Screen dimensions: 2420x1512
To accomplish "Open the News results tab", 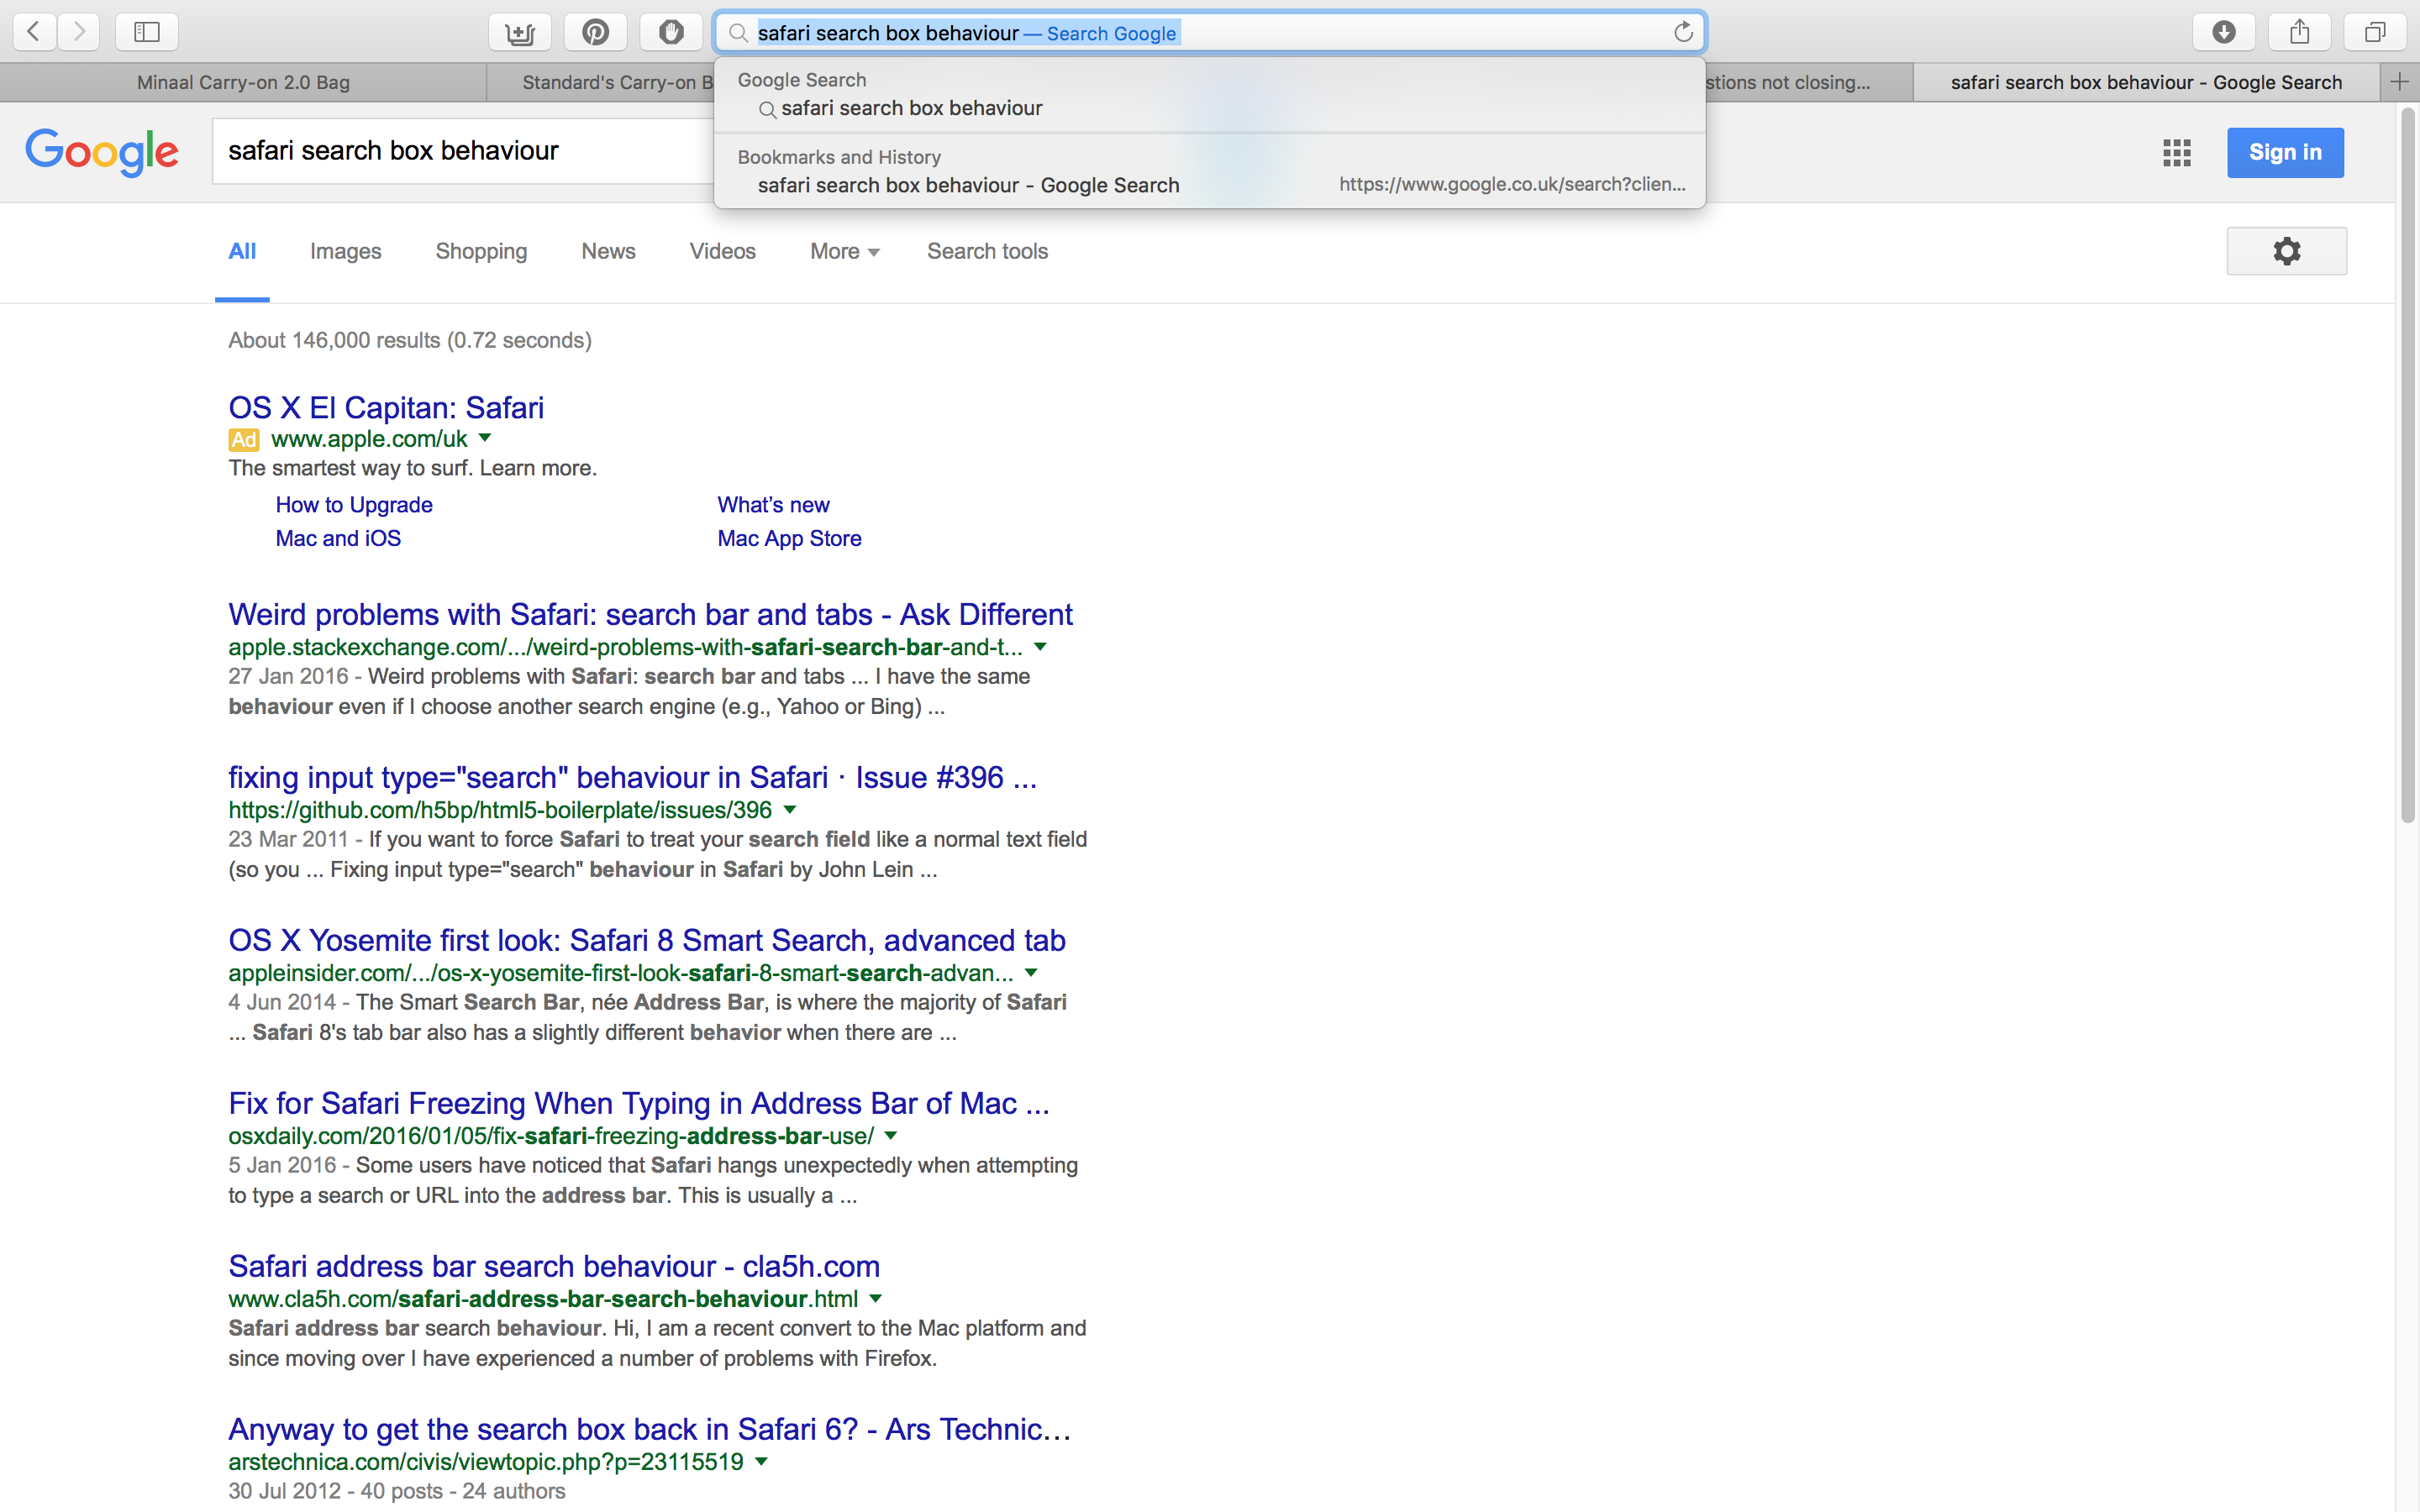I will (x=608, y=251).
